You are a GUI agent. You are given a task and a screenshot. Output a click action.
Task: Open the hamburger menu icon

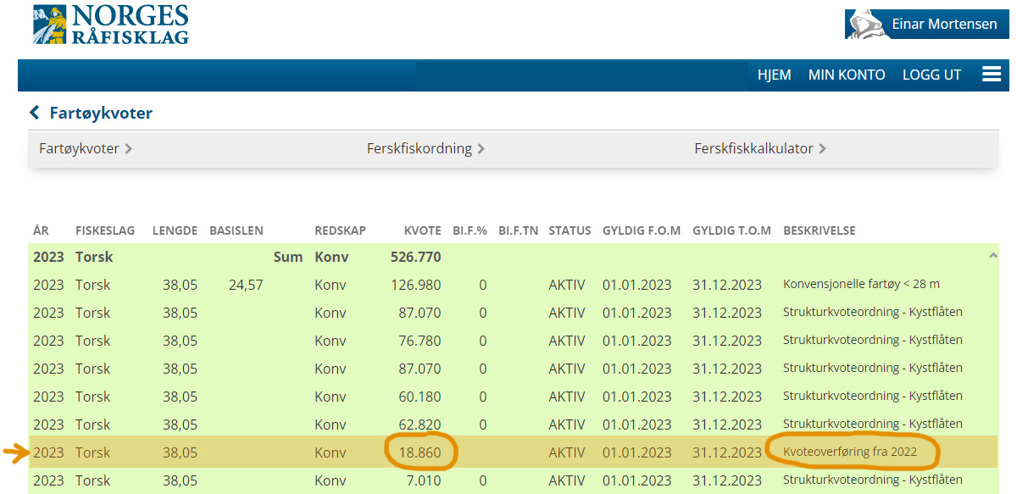[x=991, y=75]
